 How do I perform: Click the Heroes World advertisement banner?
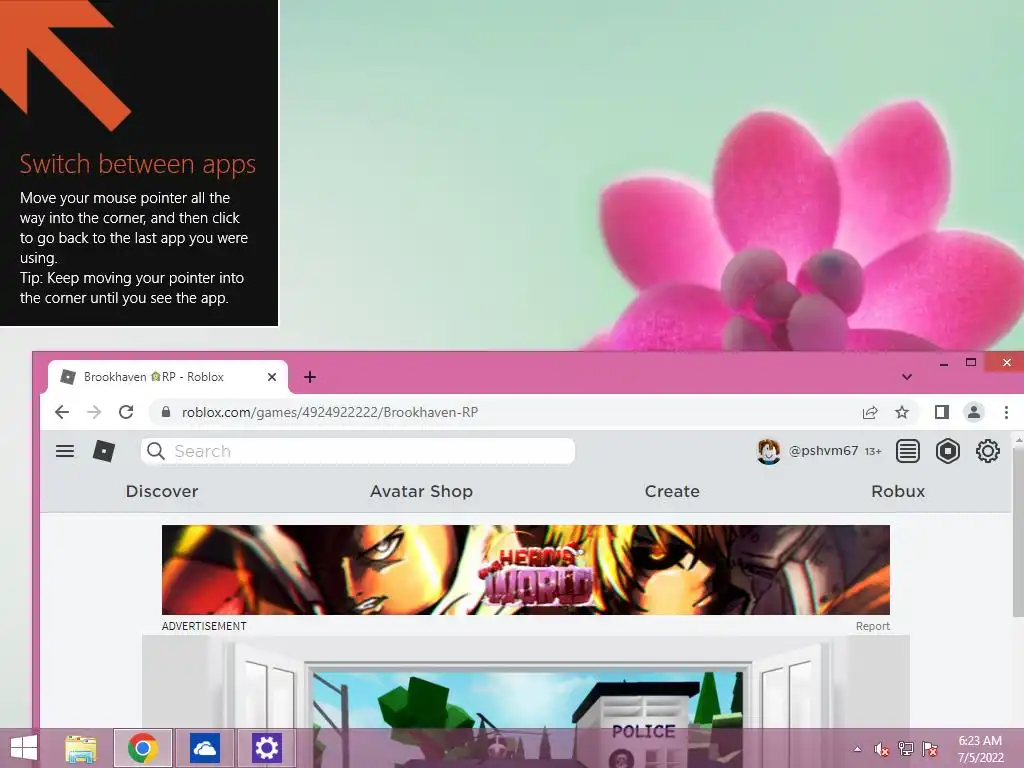click(x=526, y=569)
